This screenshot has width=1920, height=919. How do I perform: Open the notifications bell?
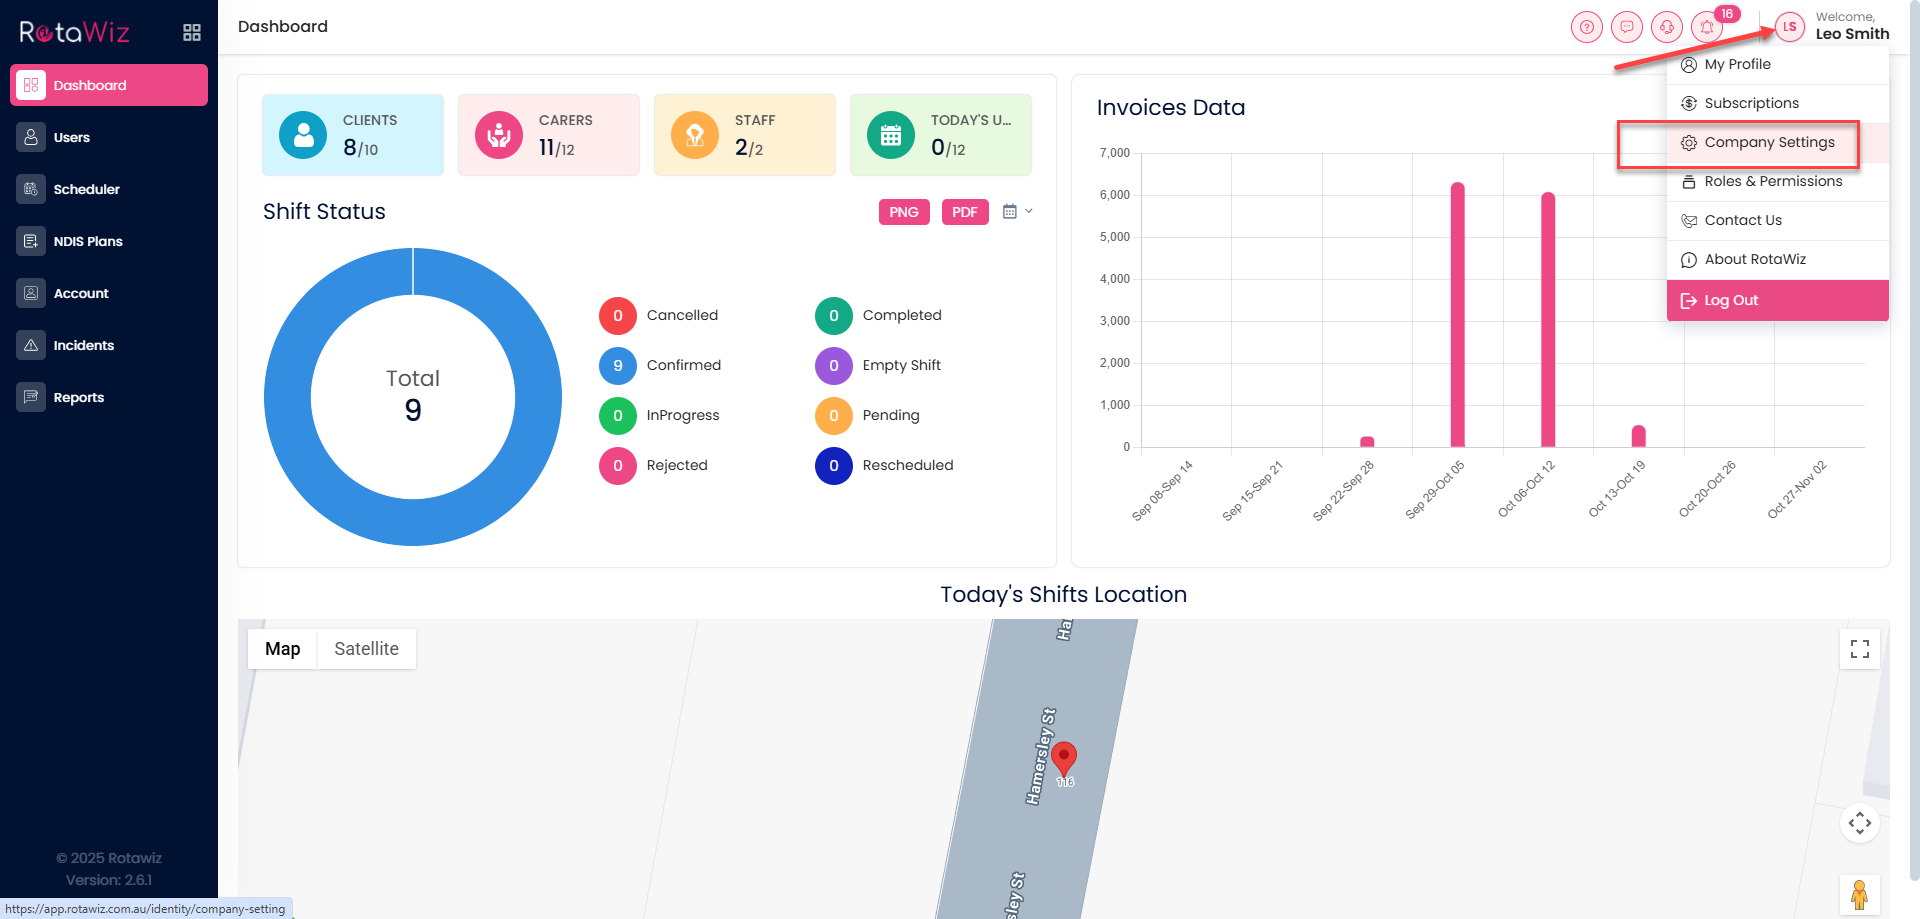(x=1707, y=27)
